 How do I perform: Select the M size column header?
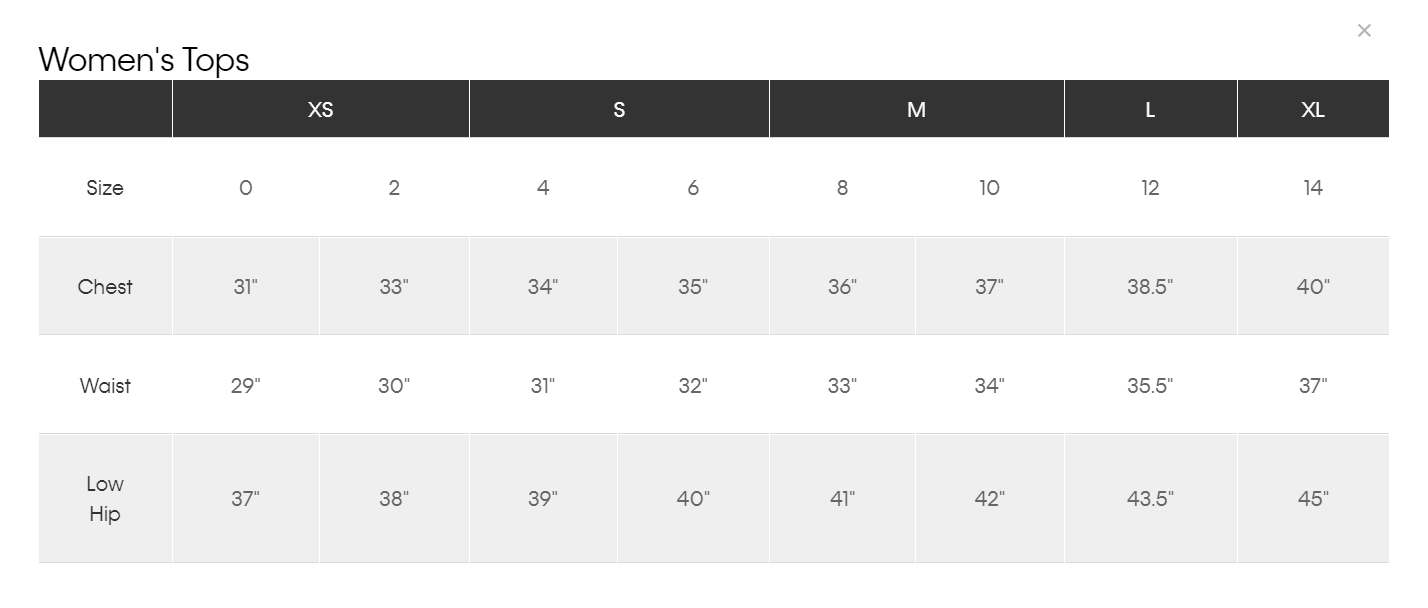coord(917,109)
